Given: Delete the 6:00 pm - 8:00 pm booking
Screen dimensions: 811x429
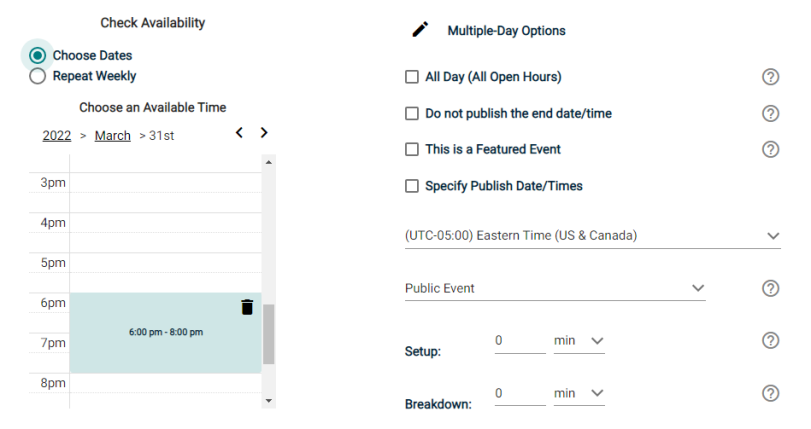Looking at the screenshot, I should 247,307.
